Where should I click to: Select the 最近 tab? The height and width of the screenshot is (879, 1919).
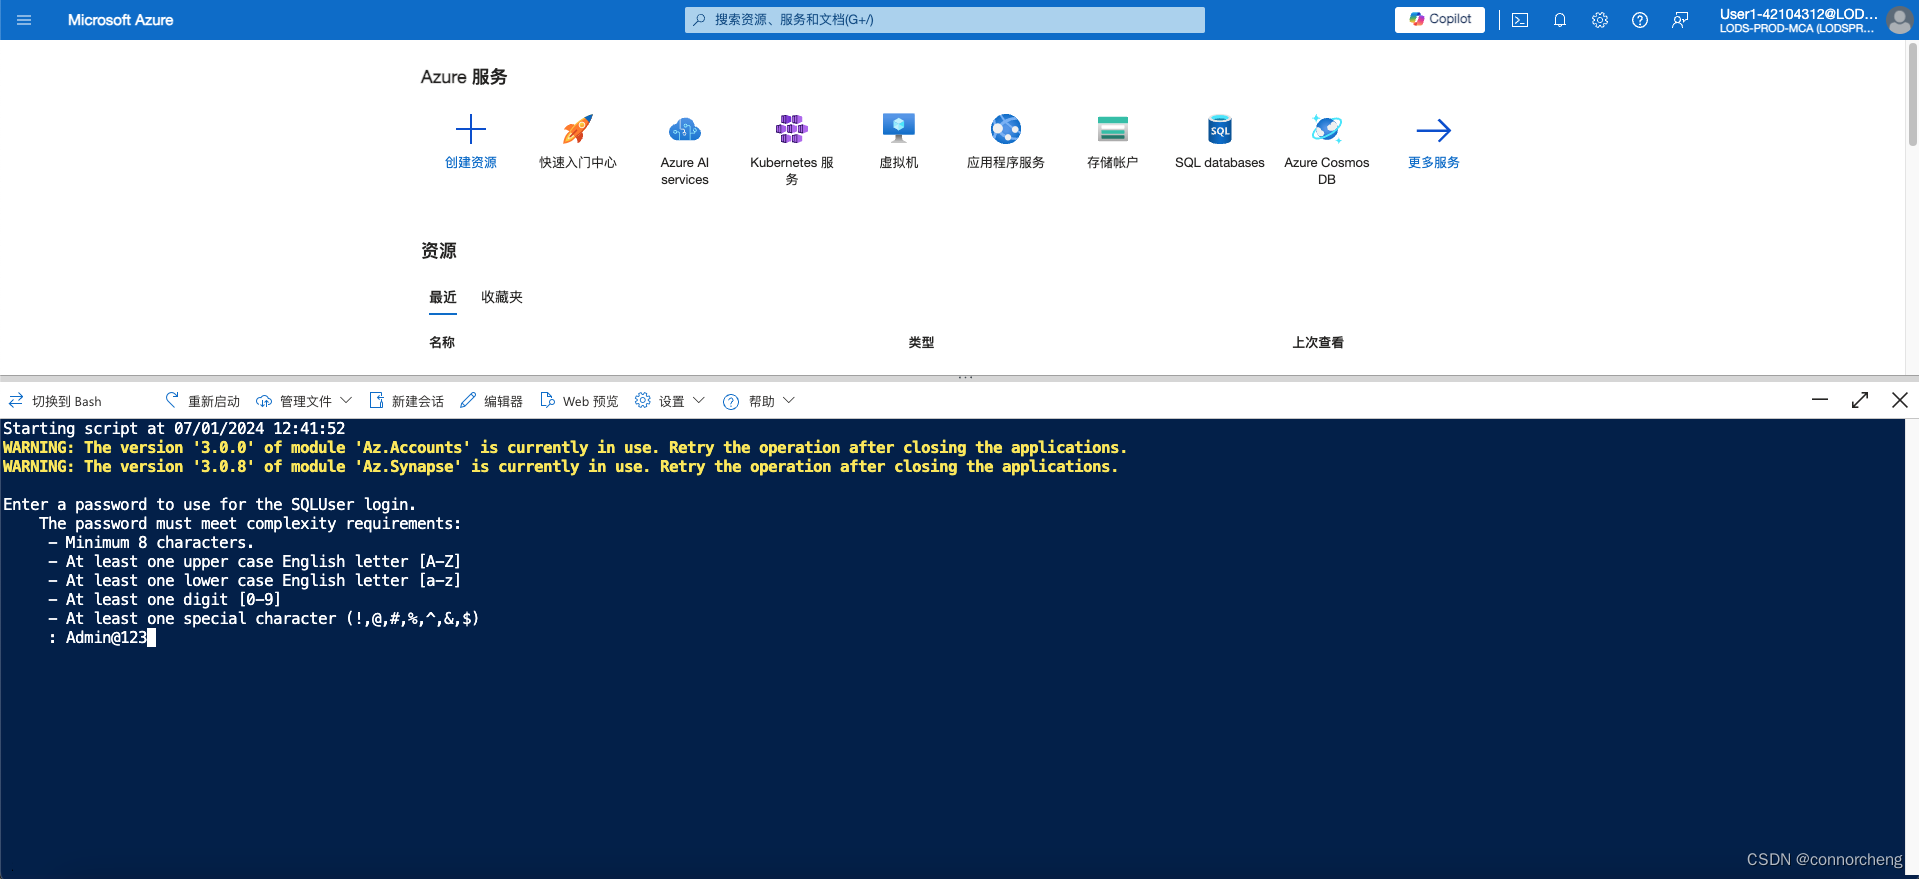pos(443,297)
